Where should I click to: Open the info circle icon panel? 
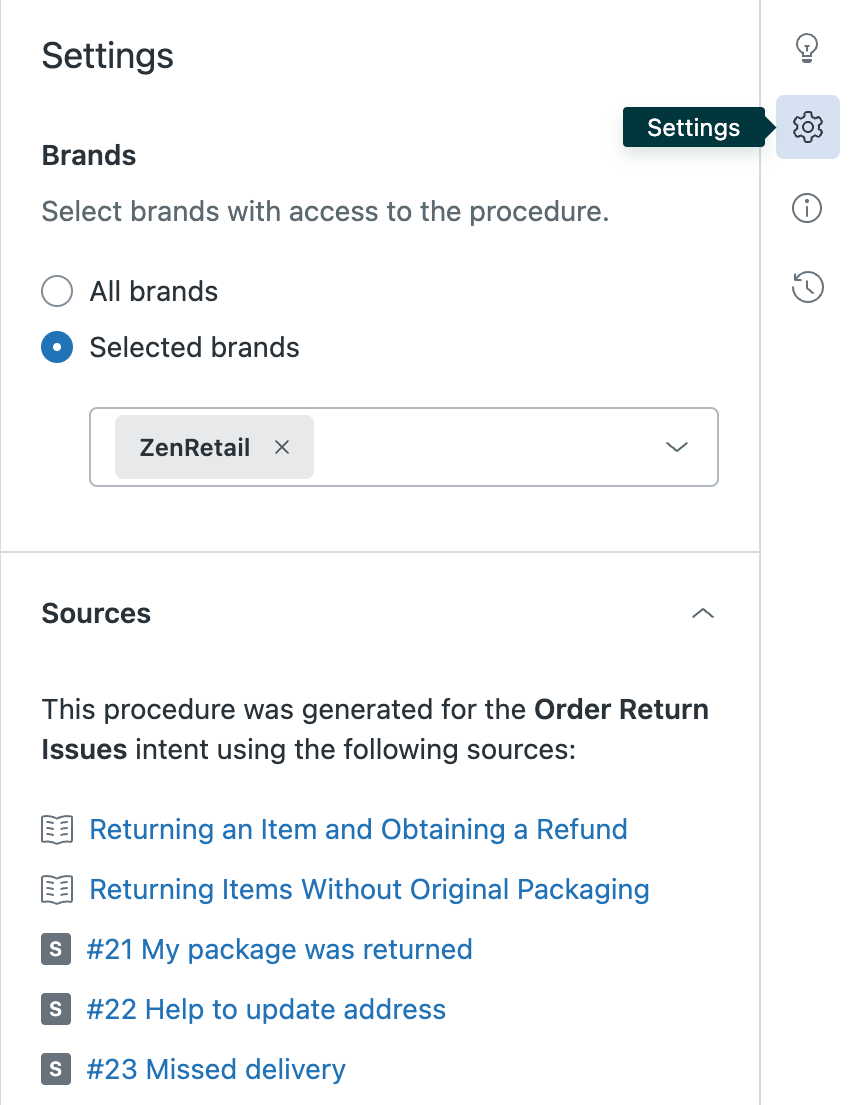click(x=807, y=208)
